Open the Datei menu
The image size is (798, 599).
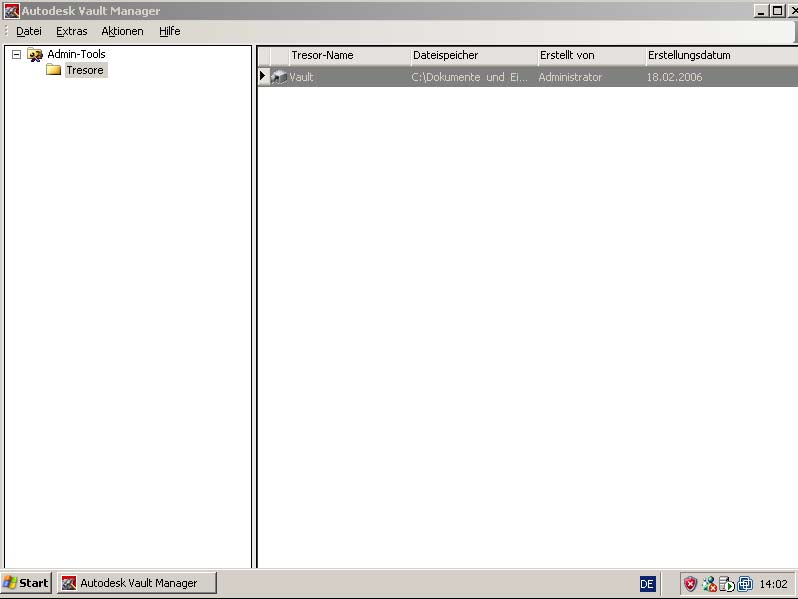tap(28, 31)
